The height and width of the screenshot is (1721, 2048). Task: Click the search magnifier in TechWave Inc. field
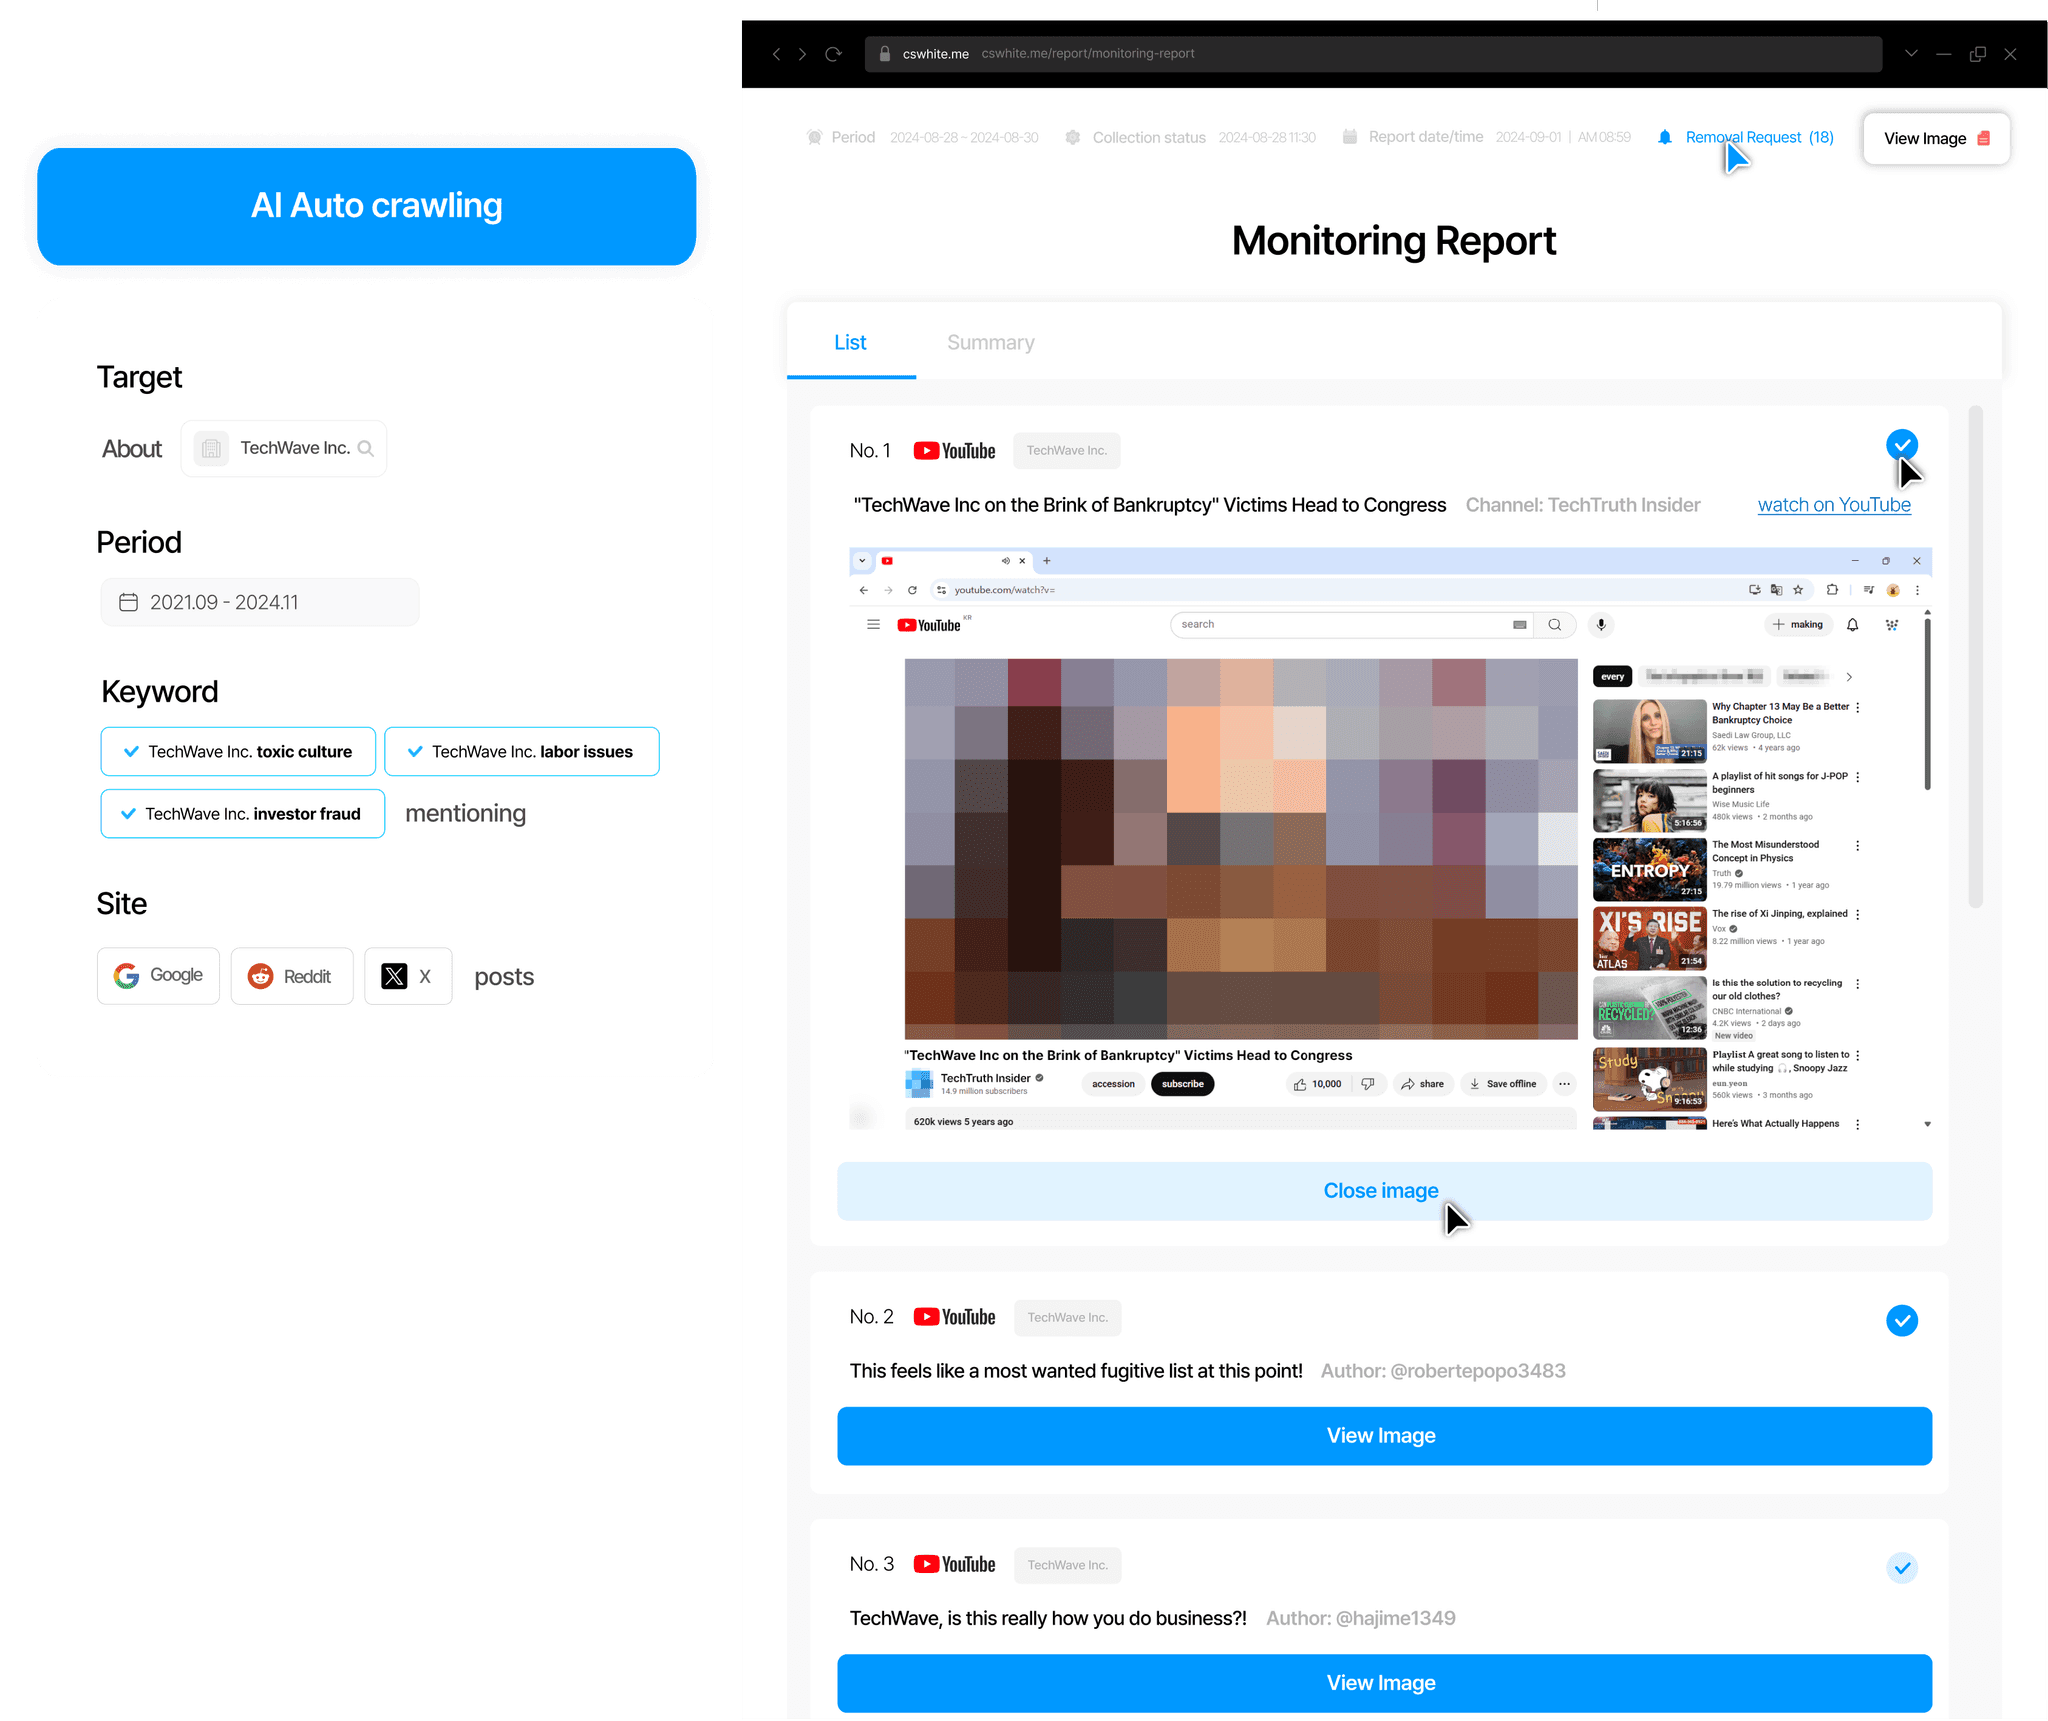366,449
